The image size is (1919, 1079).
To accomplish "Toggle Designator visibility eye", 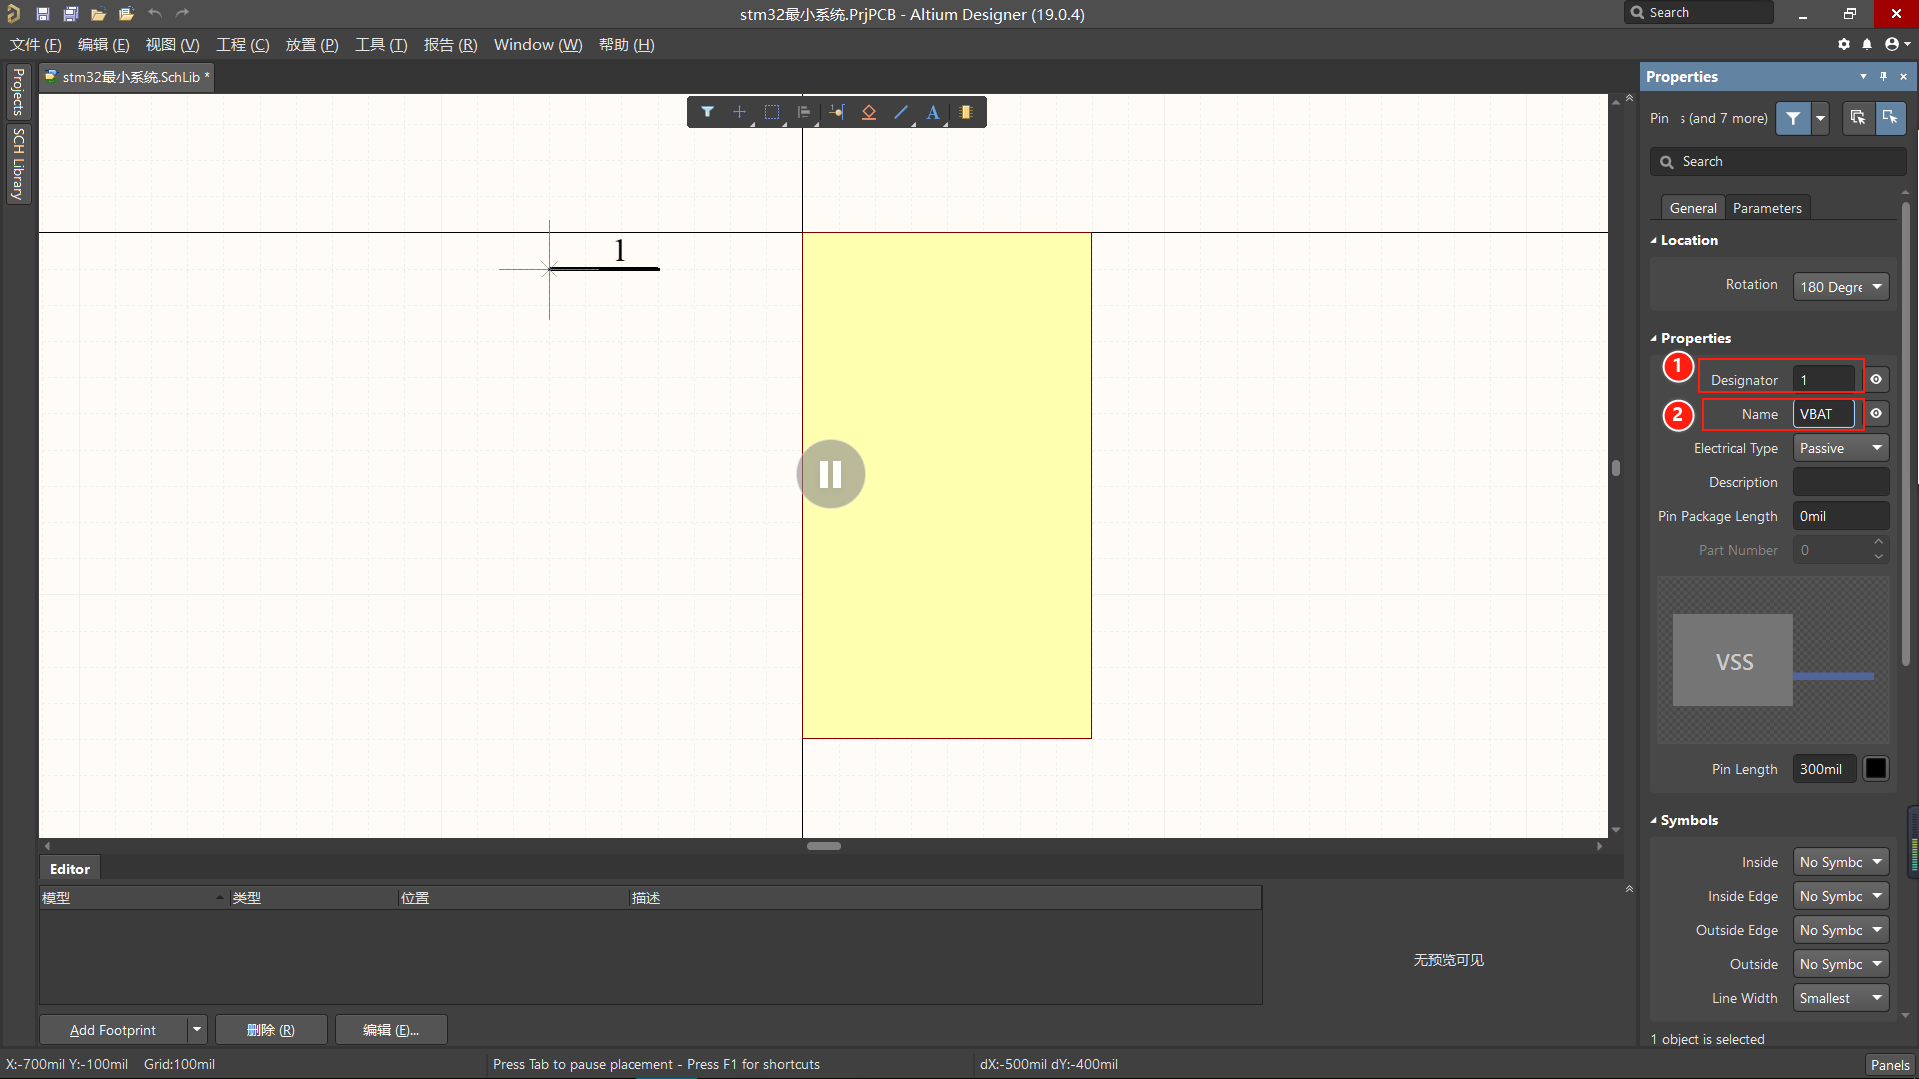I will (1876, 379).
